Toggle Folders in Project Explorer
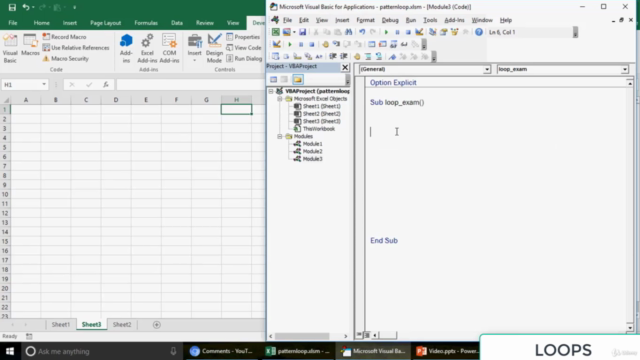 point(298,79)
